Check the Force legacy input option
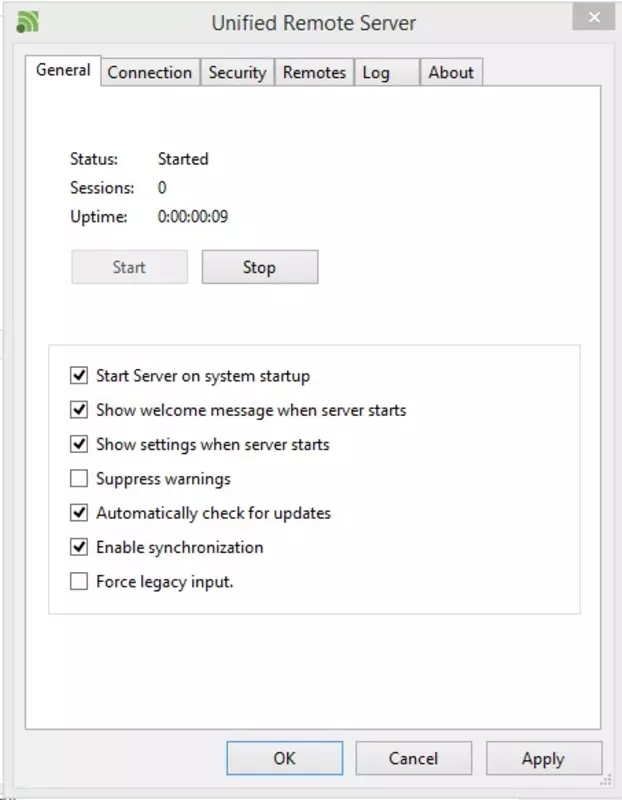Image resolution: width=622 pixels, height=800 pixels. (x=79, y=581)
